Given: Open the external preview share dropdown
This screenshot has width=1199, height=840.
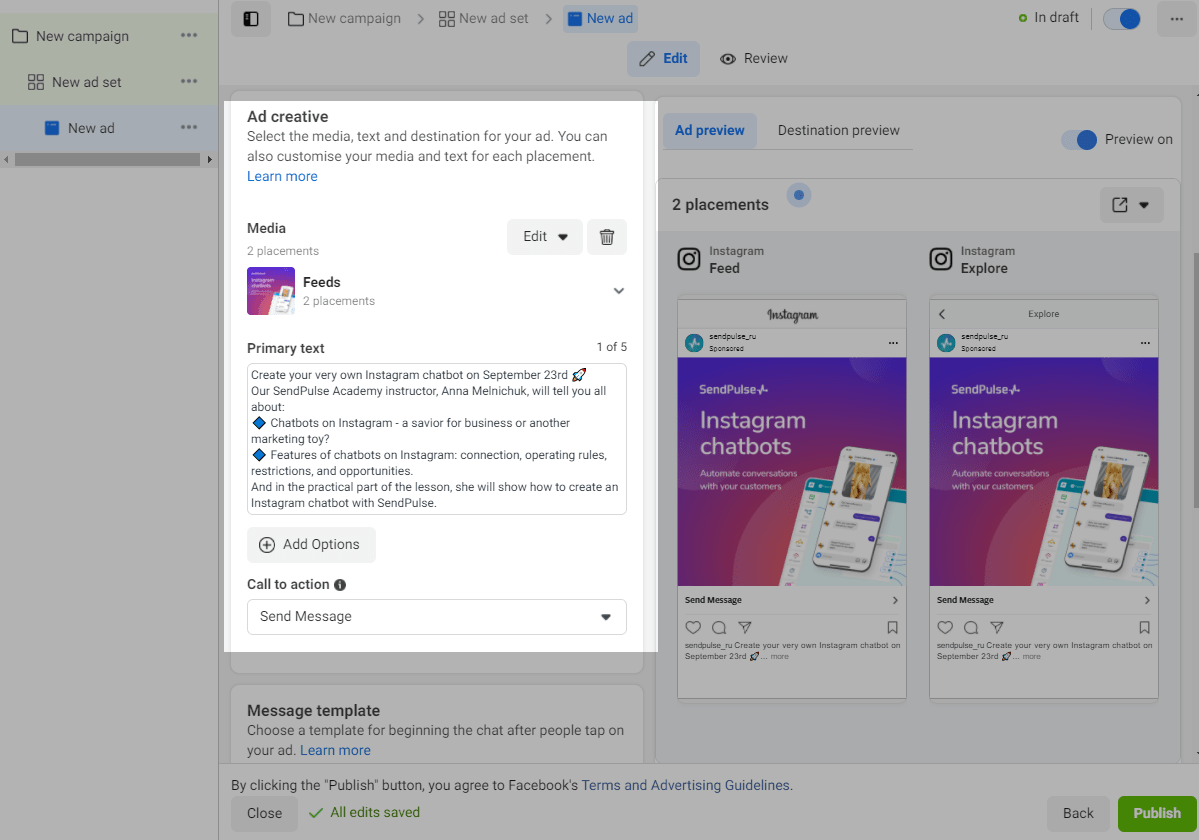Looking at the screenshot, I should point(1131,205).
